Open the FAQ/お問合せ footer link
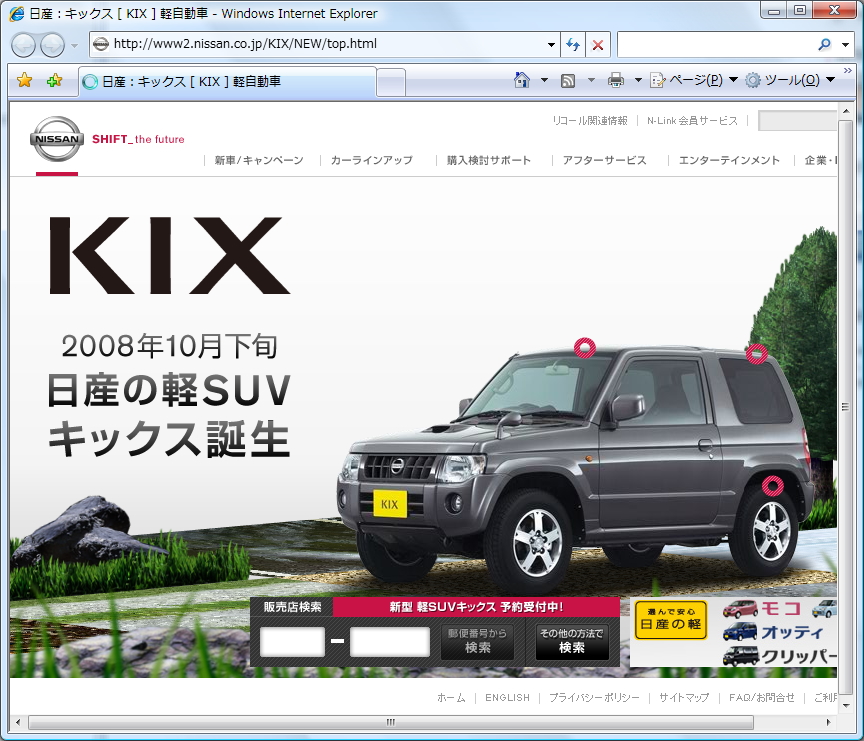 point(762,697)
